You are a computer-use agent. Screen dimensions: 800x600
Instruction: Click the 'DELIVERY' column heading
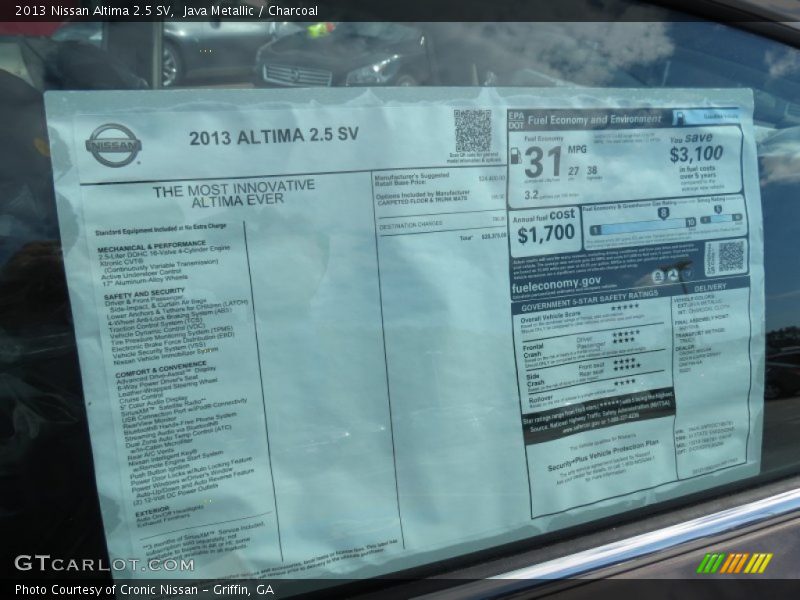coord(709,288)
